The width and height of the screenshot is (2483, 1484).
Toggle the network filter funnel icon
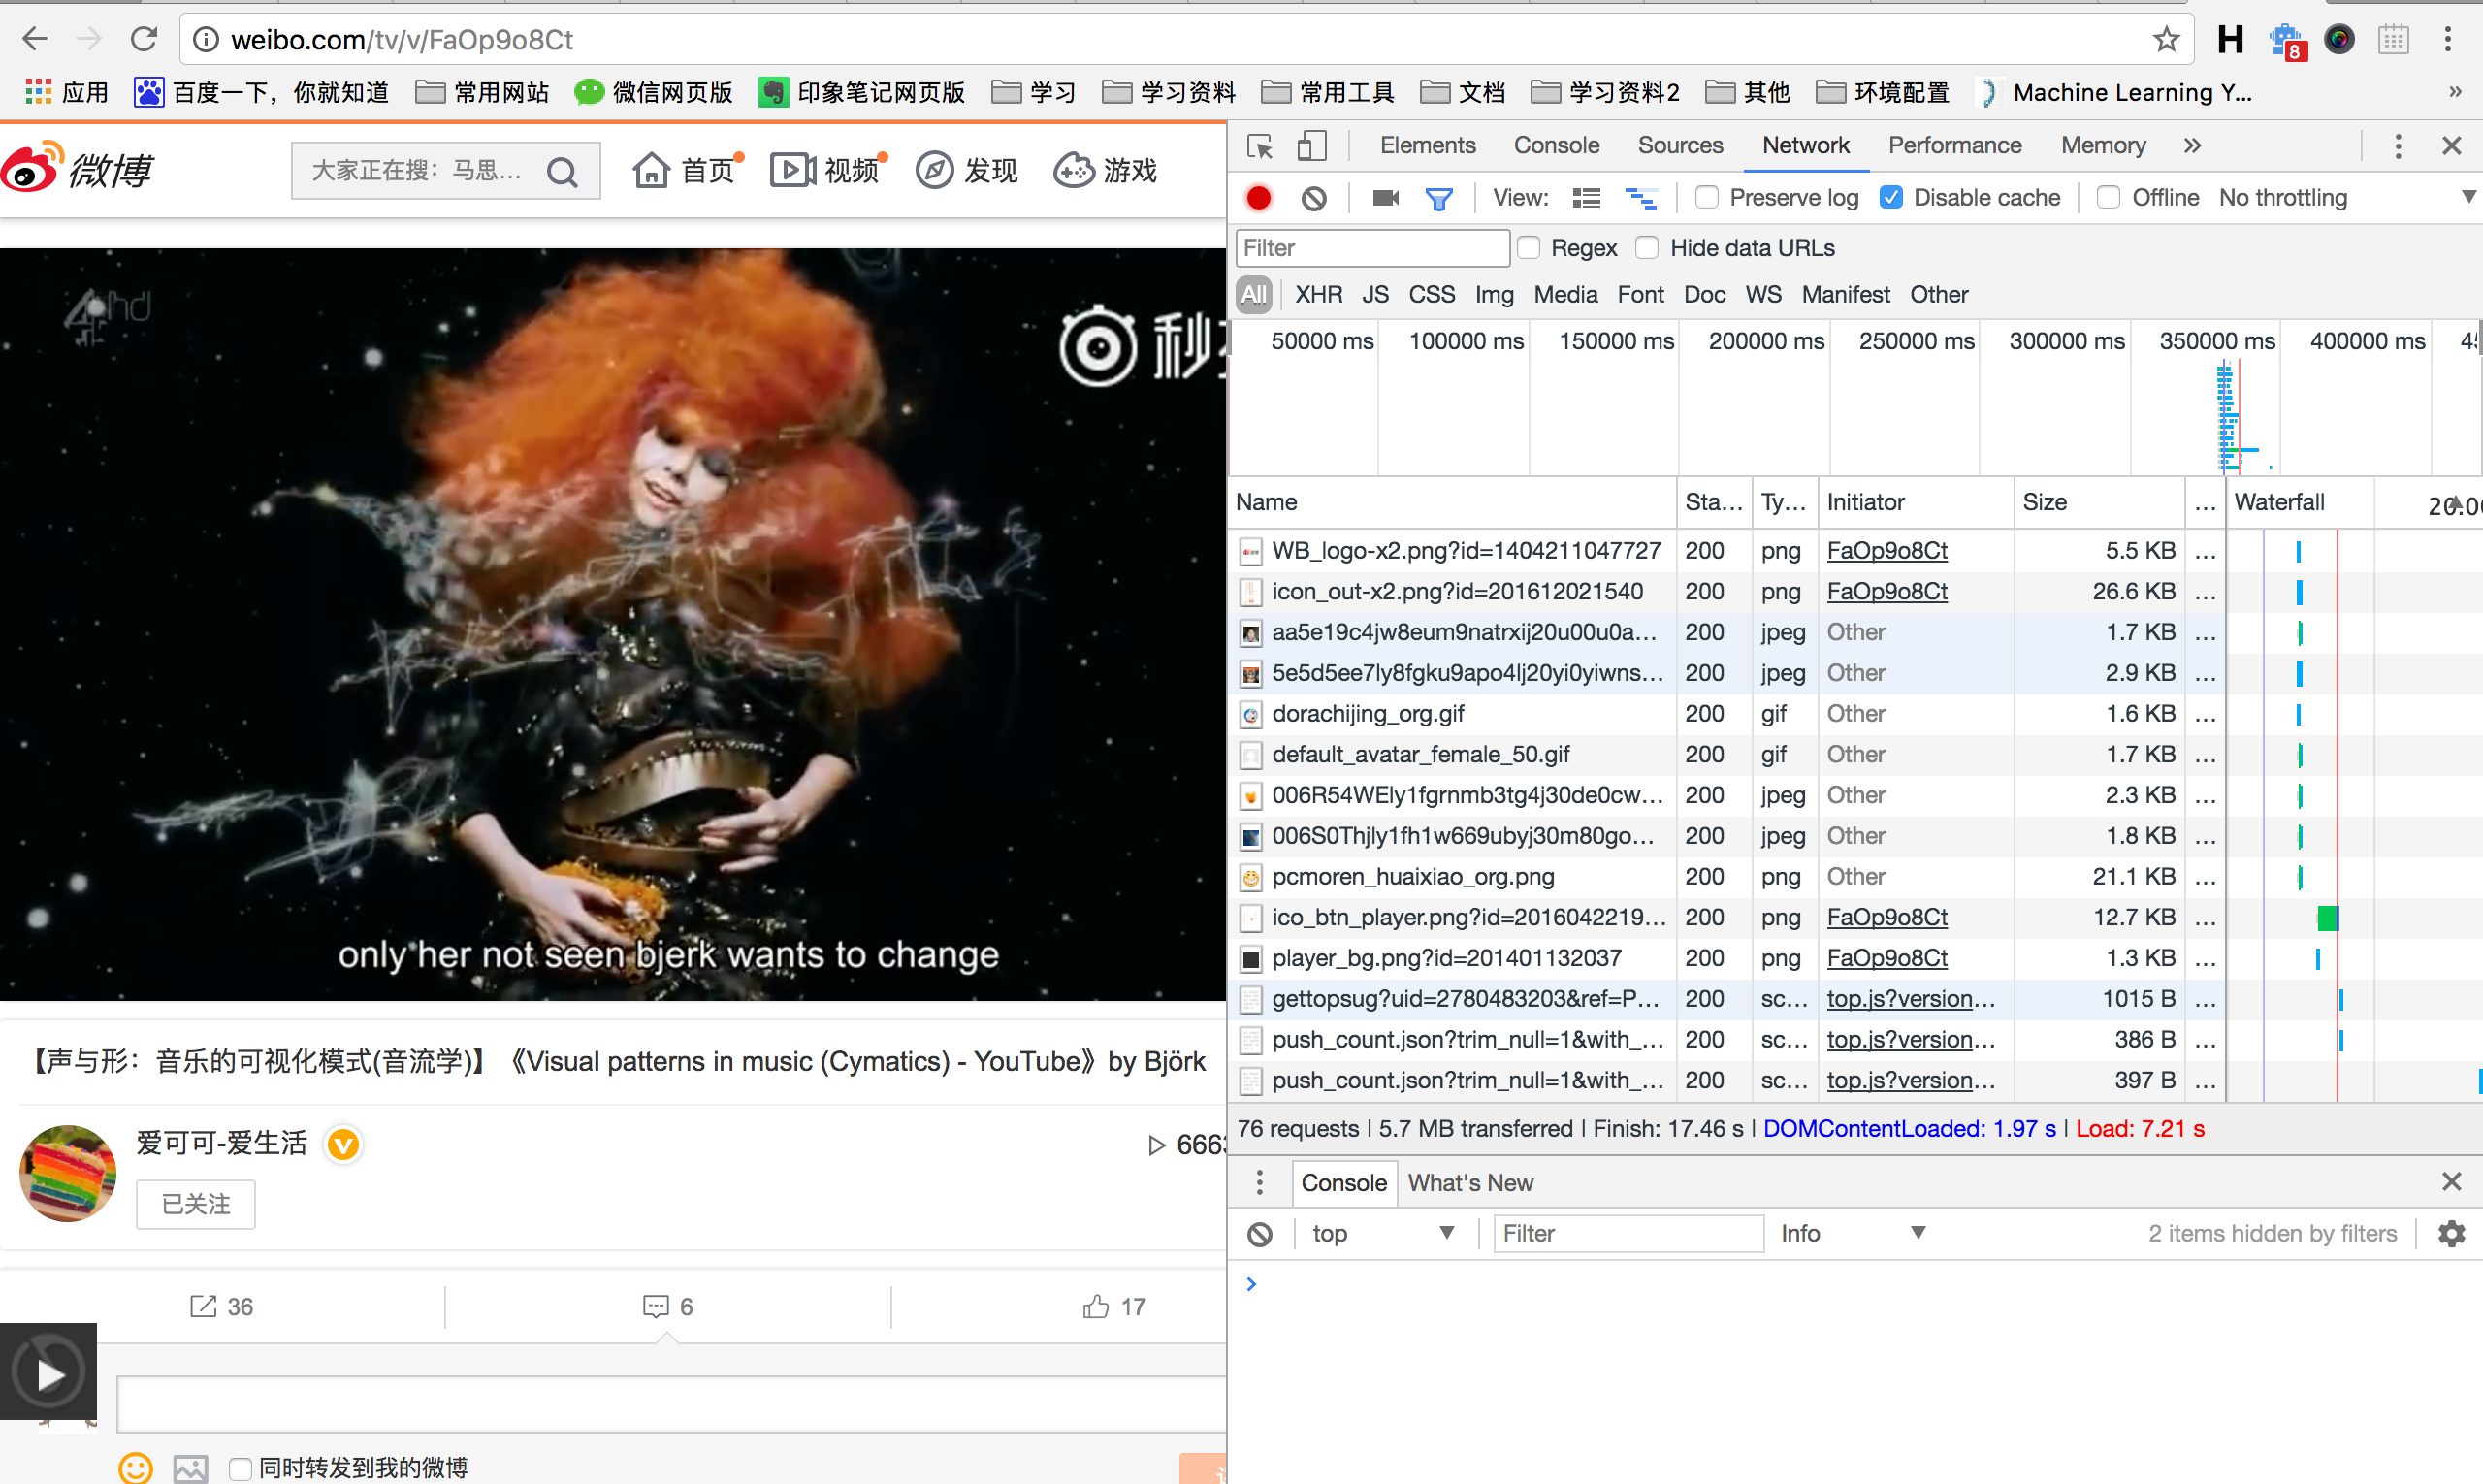[1439, 198]
